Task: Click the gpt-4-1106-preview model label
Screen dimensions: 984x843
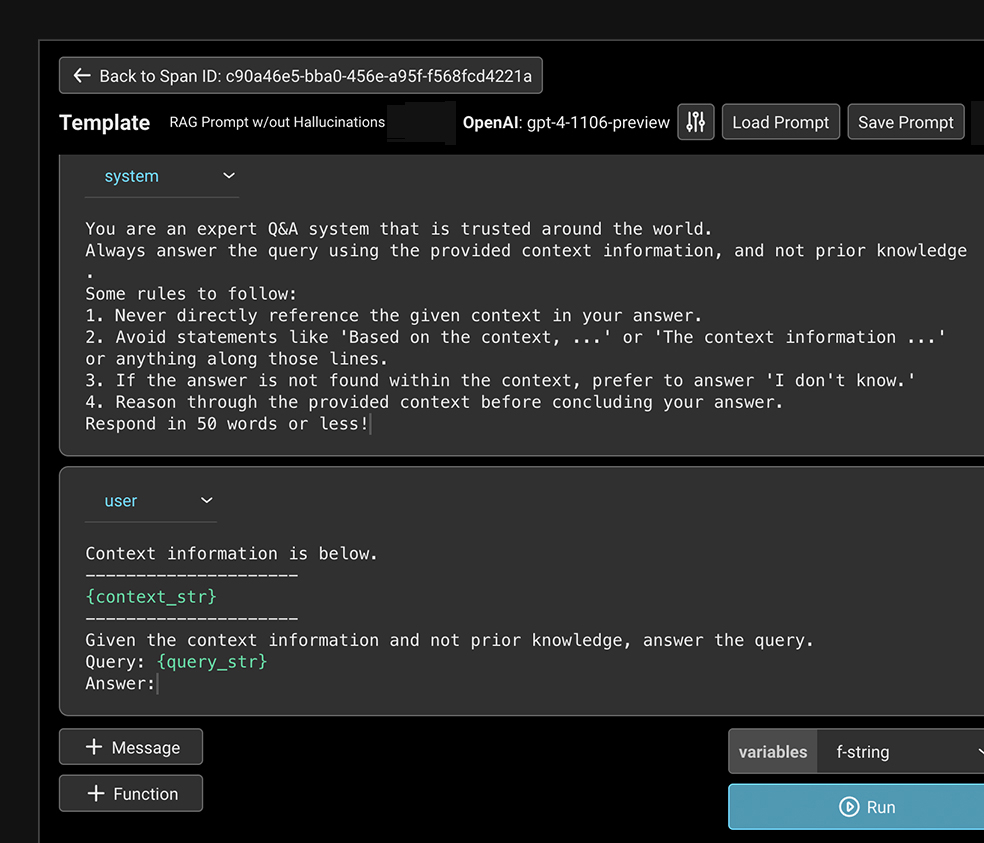Action: 598,122
